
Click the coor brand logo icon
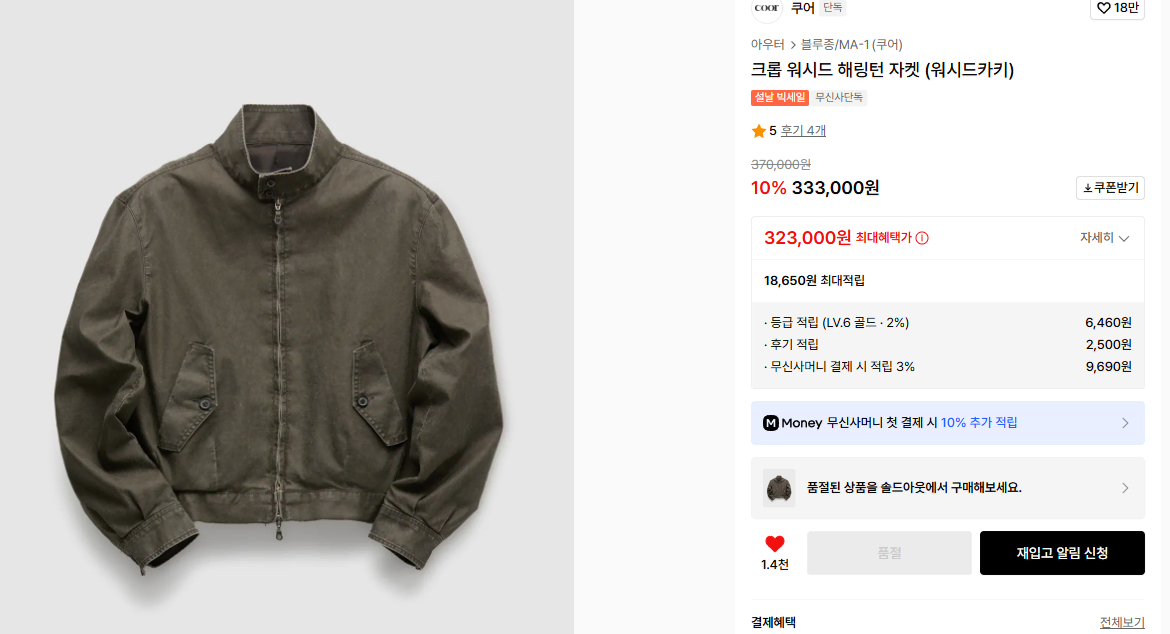(x=766, y=8)
